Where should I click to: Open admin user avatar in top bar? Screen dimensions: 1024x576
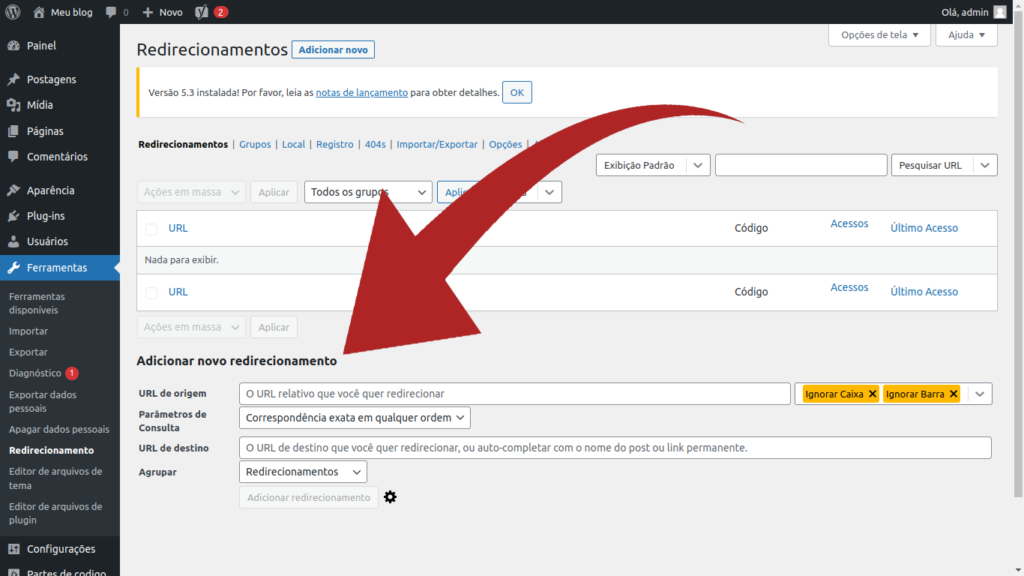pyautogui.click(x=999, y=12)
